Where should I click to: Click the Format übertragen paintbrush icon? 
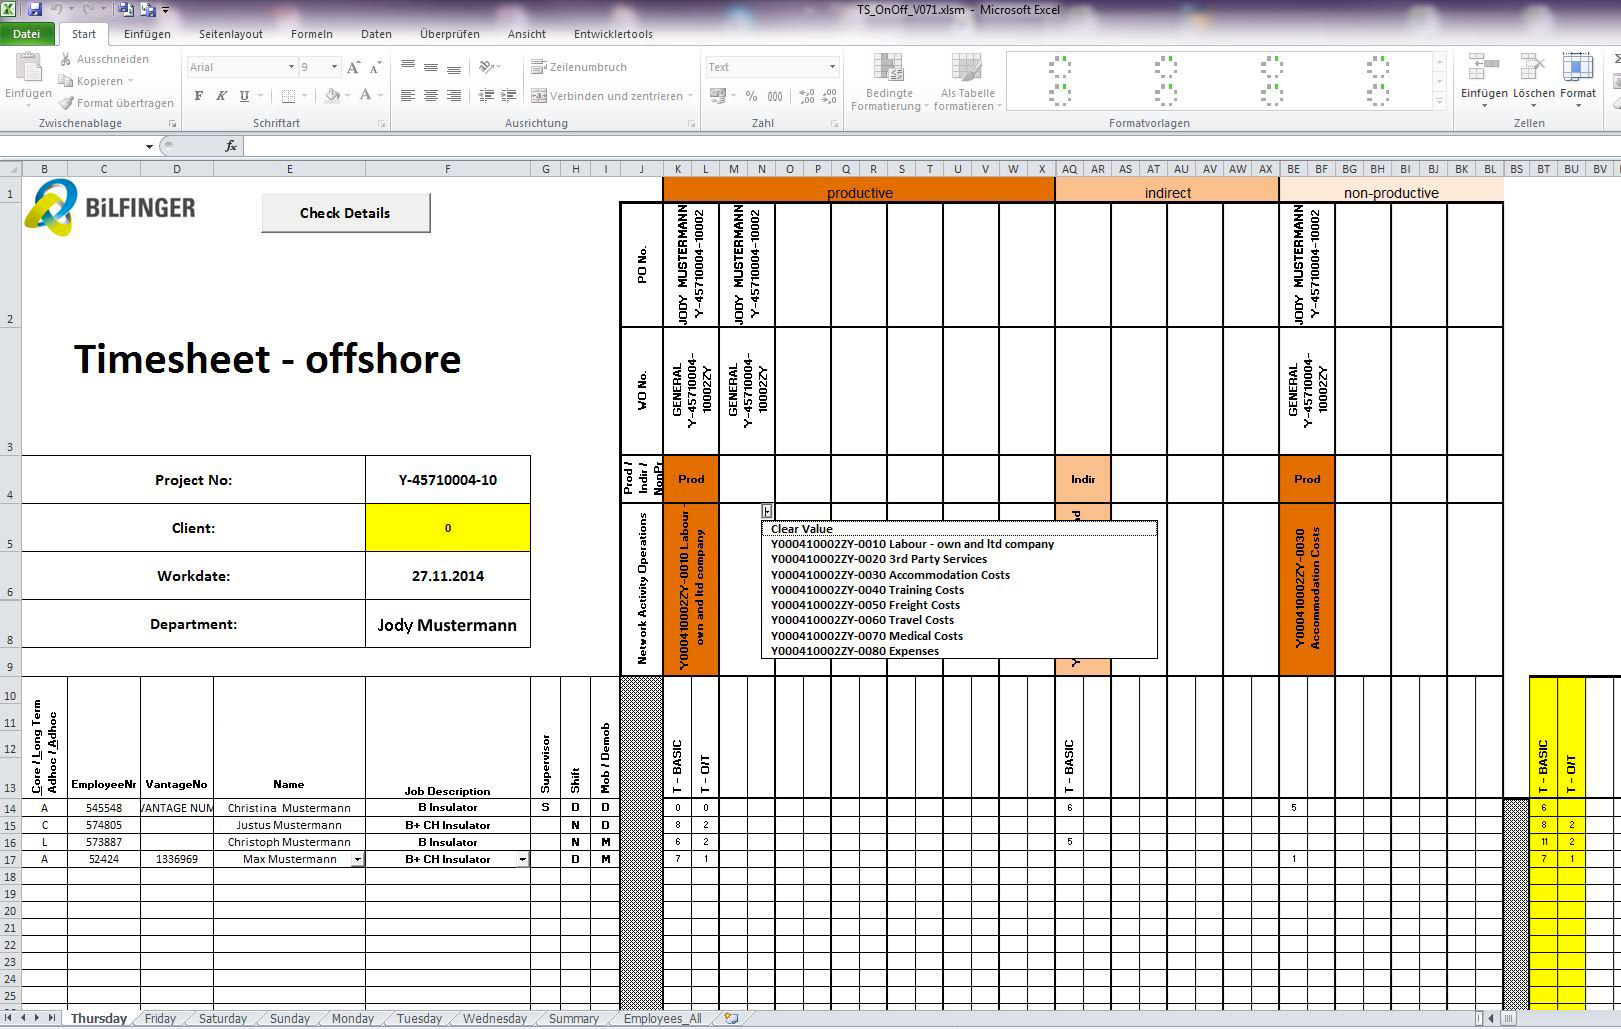pyautogui.click(x=66, y=103)
